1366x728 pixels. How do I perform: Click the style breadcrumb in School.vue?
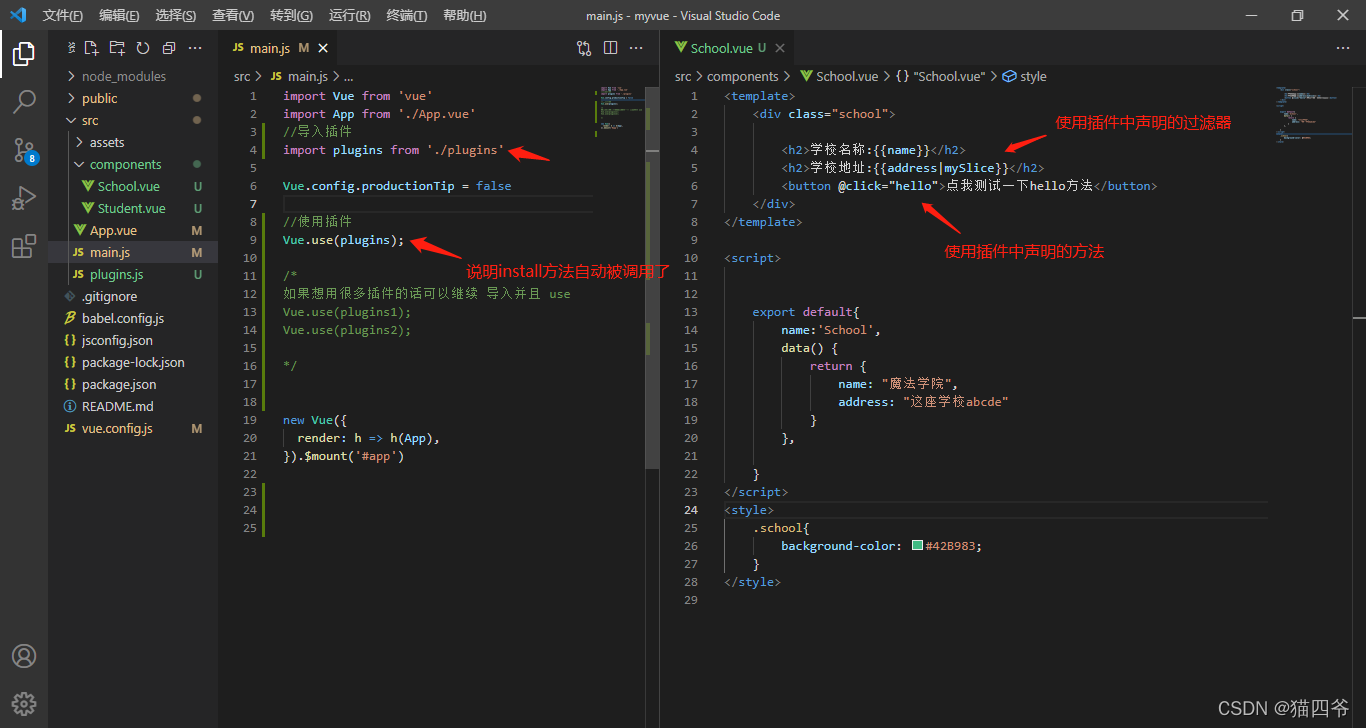(x=1025, y=76)
